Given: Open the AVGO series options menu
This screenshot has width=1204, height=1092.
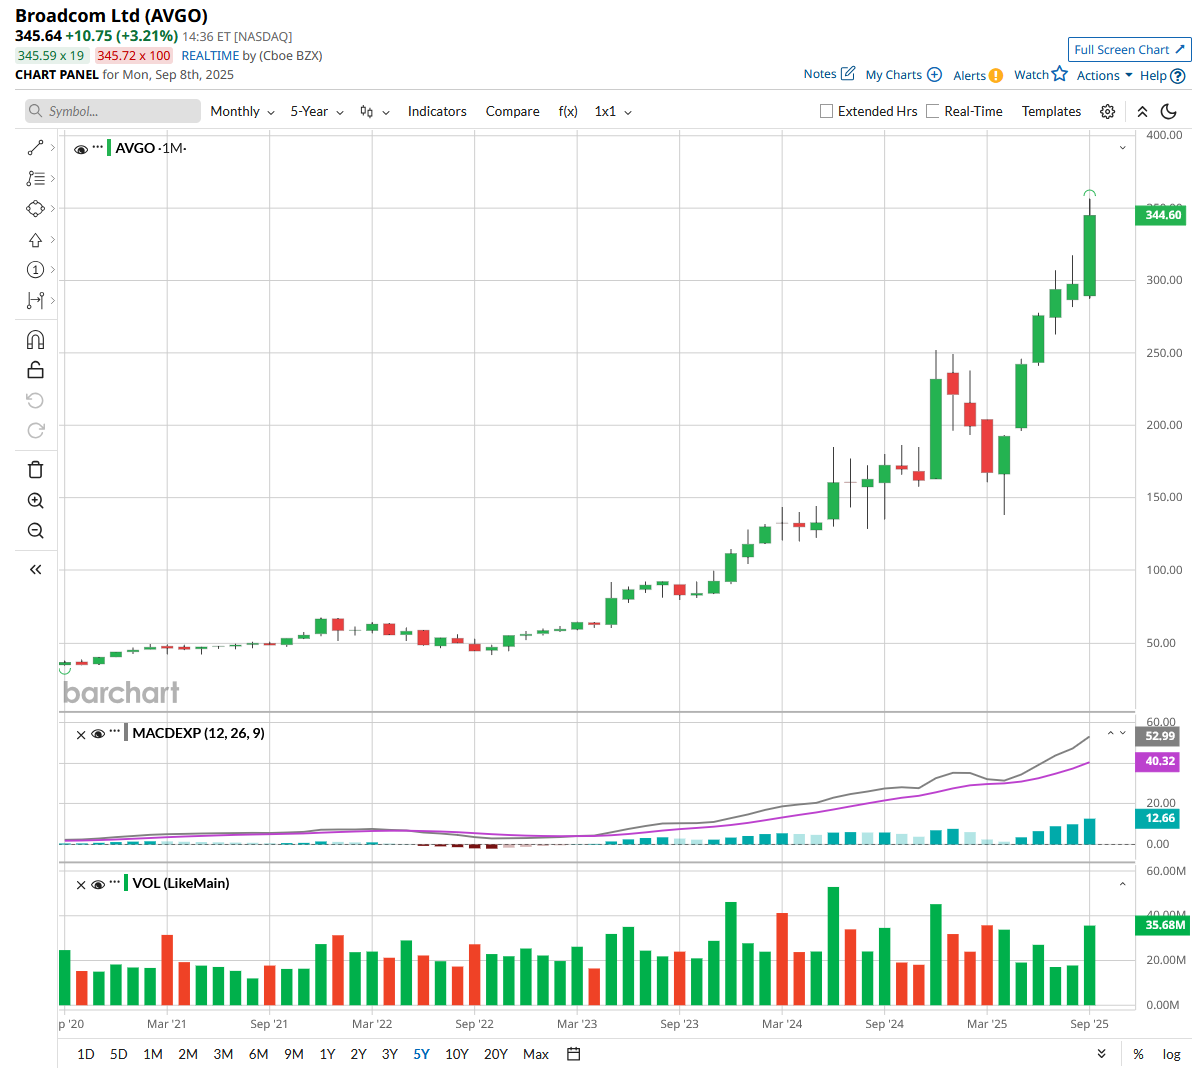Looking at the screenshot, I should tap(98, 148).
